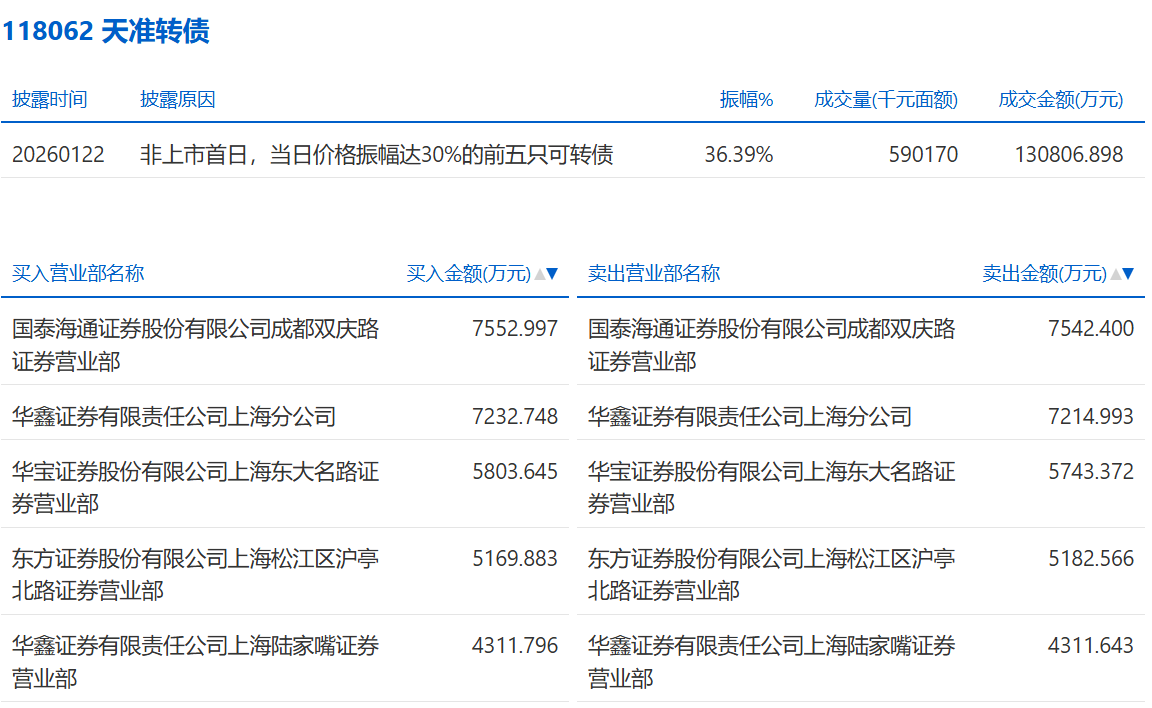
Task: Select the 卖出营业部名称 column header
Action: (654, 274)
